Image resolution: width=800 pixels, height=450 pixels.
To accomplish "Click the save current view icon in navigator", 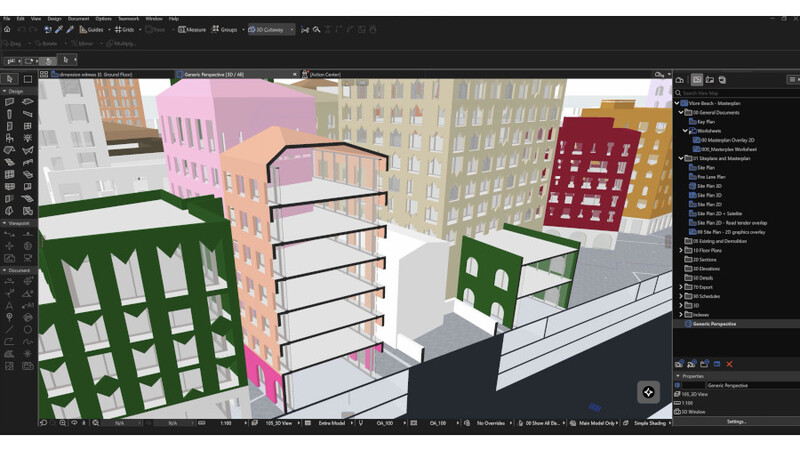I will coord(679,364).
